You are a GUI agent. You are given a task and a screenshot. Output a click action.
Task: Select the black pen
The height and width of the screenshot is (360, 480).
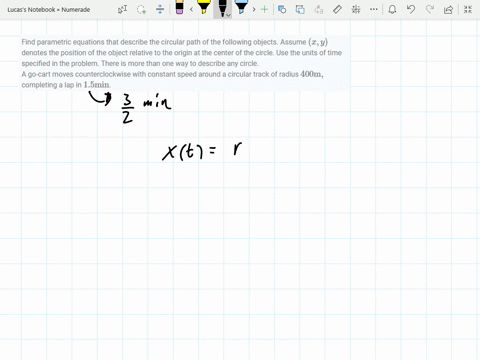222,8
